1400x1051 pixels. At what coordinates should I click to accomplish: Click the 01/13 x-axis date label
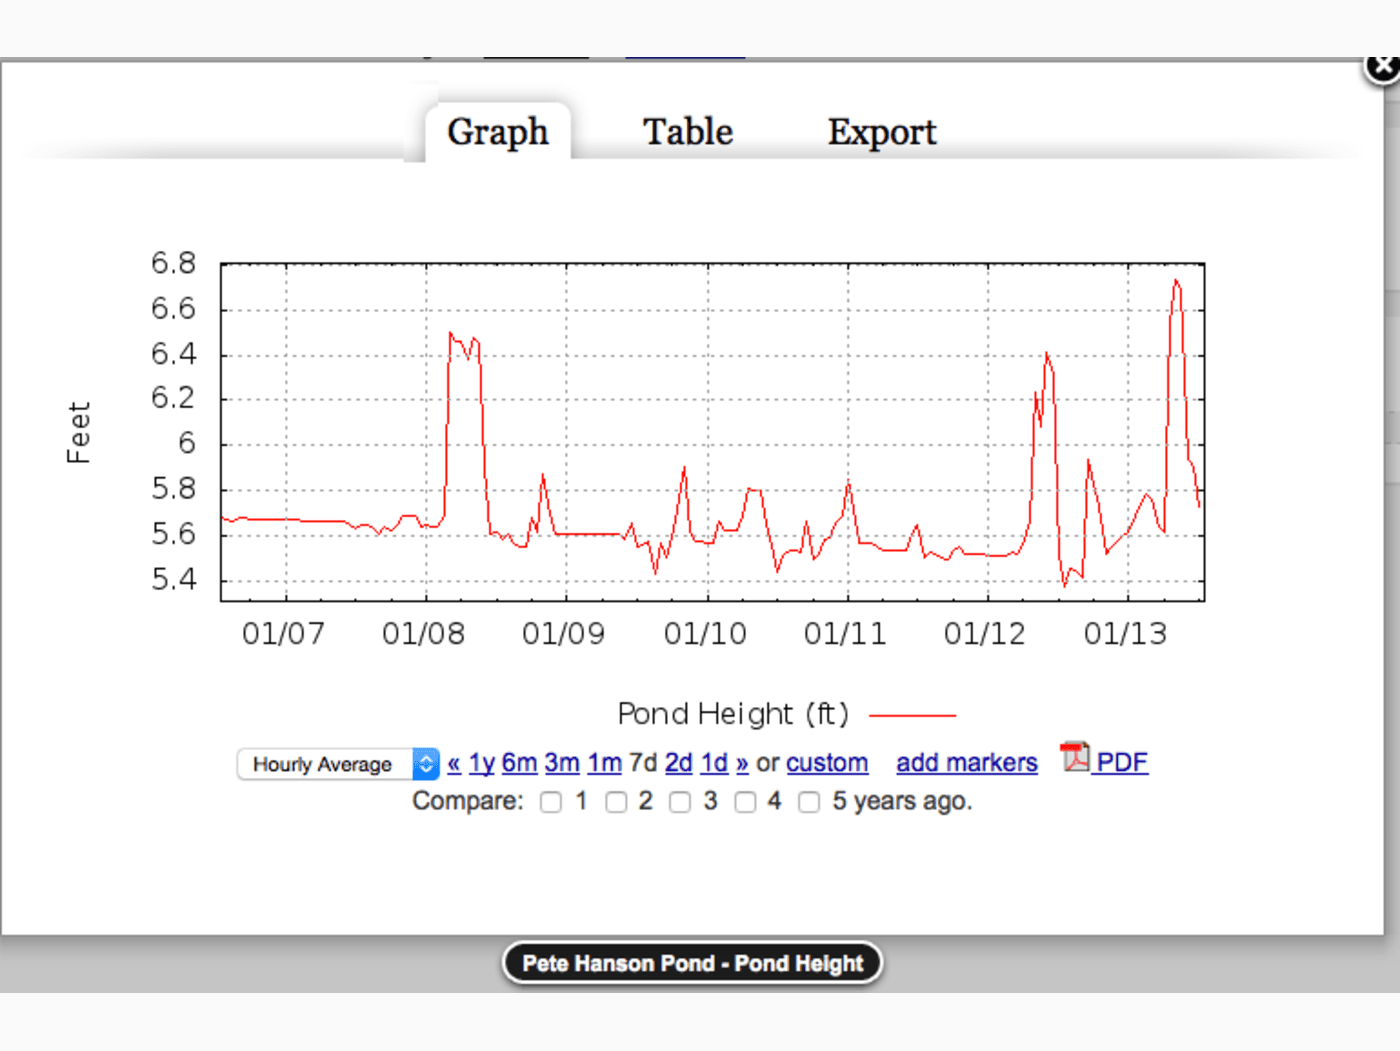coord(1125,634)
